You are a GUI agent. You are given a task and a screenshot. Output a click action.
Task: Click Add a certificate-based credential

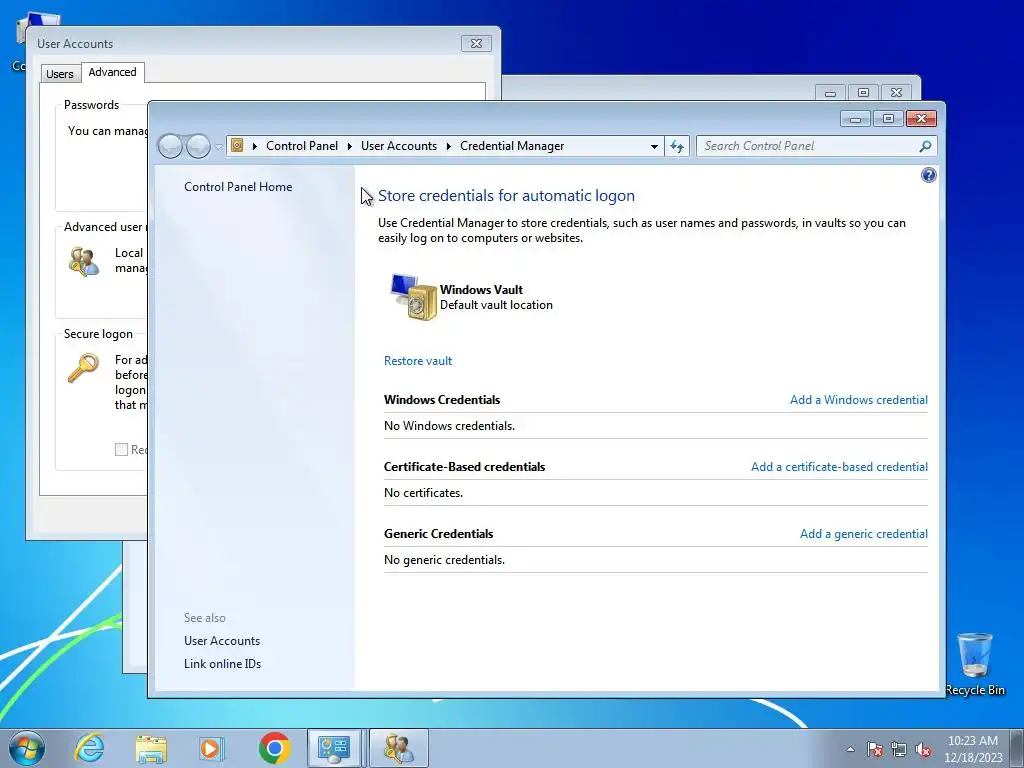pos(839,467)
